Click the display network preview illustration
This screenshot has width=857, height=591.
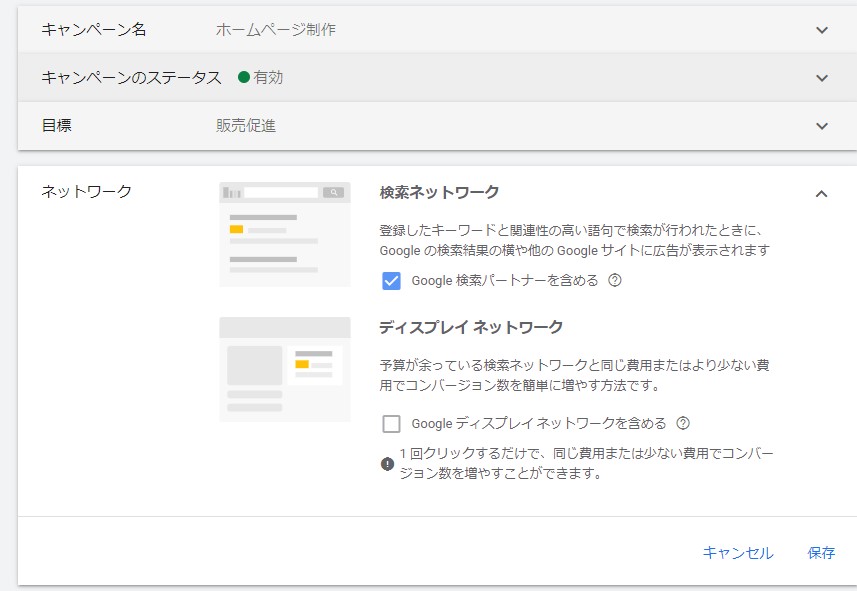[285, 369]
